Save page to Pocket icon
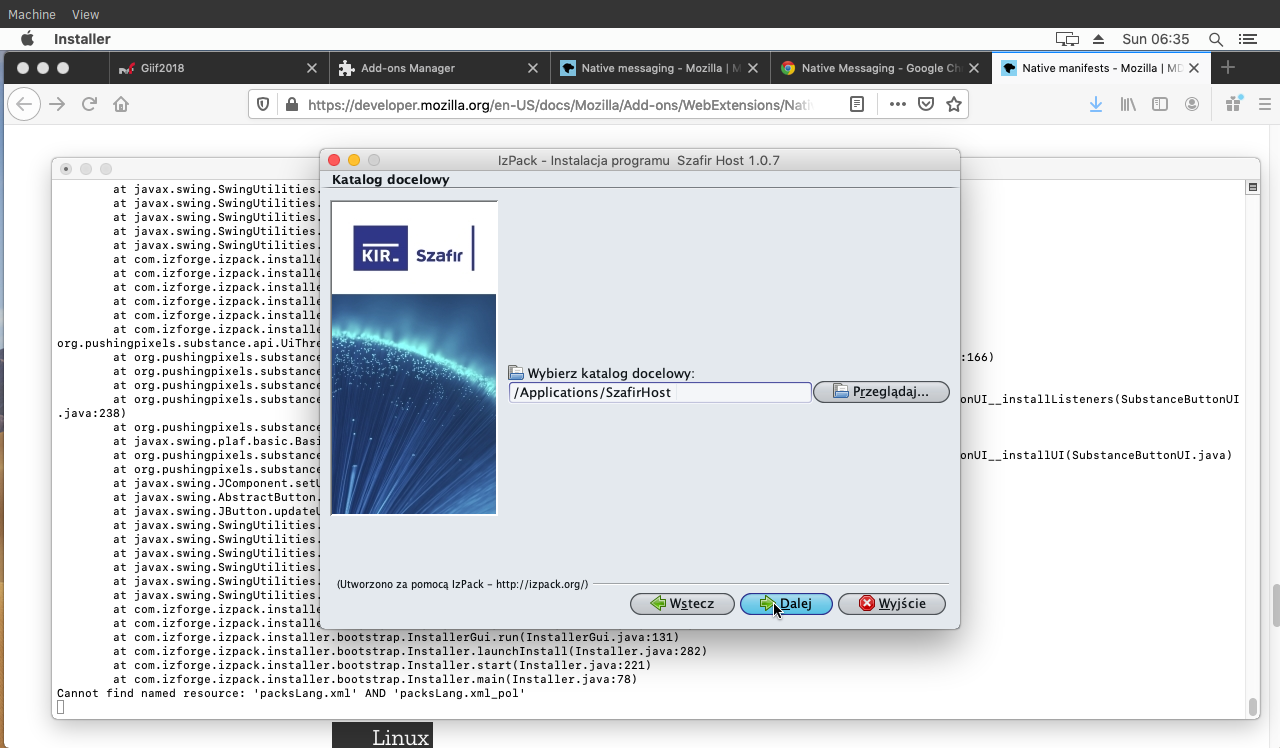The width and height of the screenshot is (1280, 748). coord(926,104)
